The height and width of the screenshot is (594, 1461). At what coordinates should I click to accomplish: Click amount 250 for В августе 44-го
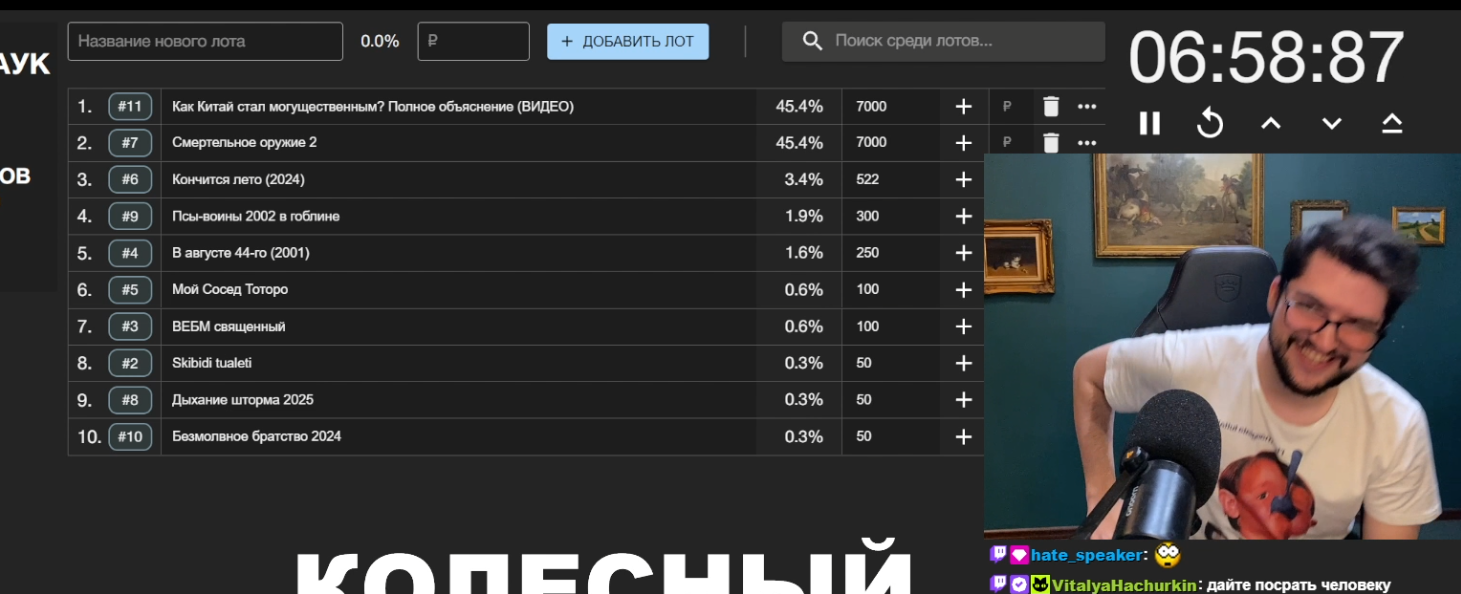867,253
